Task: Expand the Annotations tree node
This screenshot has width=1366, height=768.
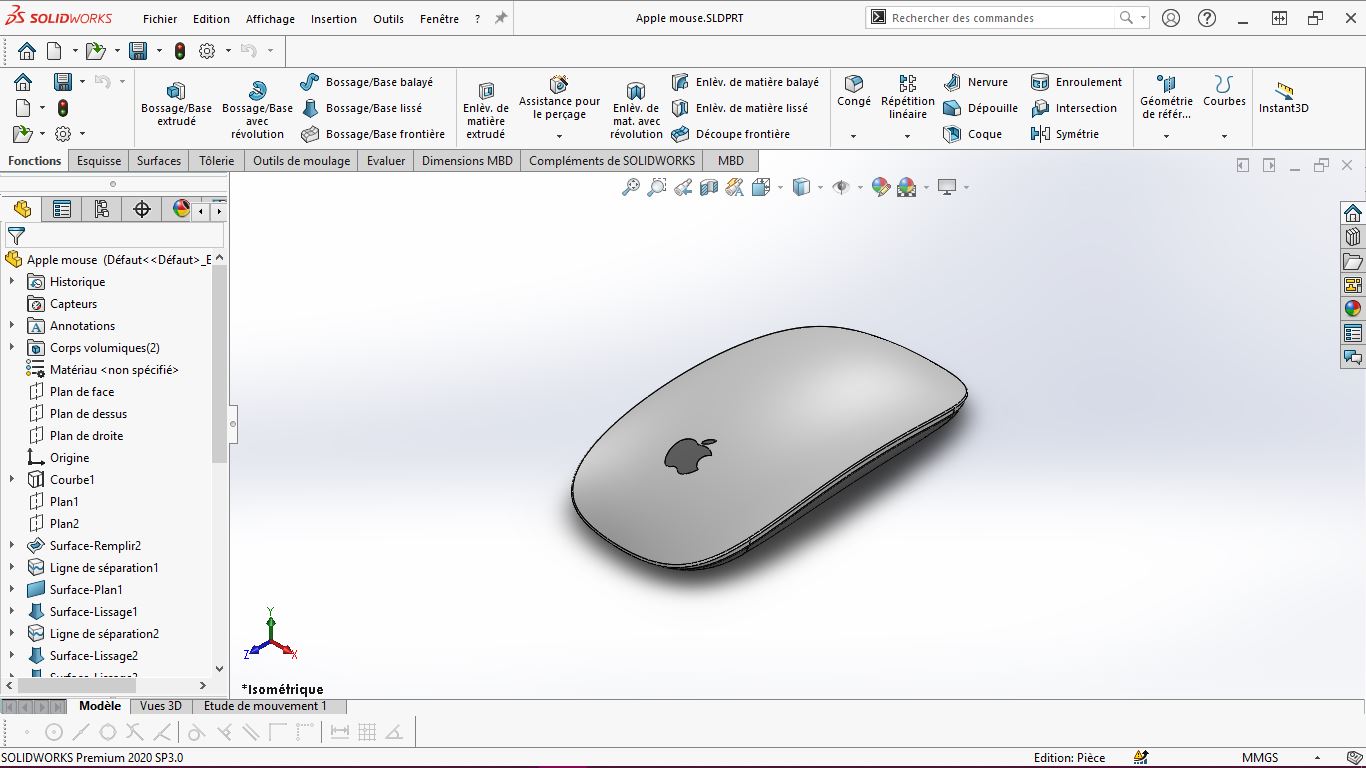Action: click(x=12, y=326)
